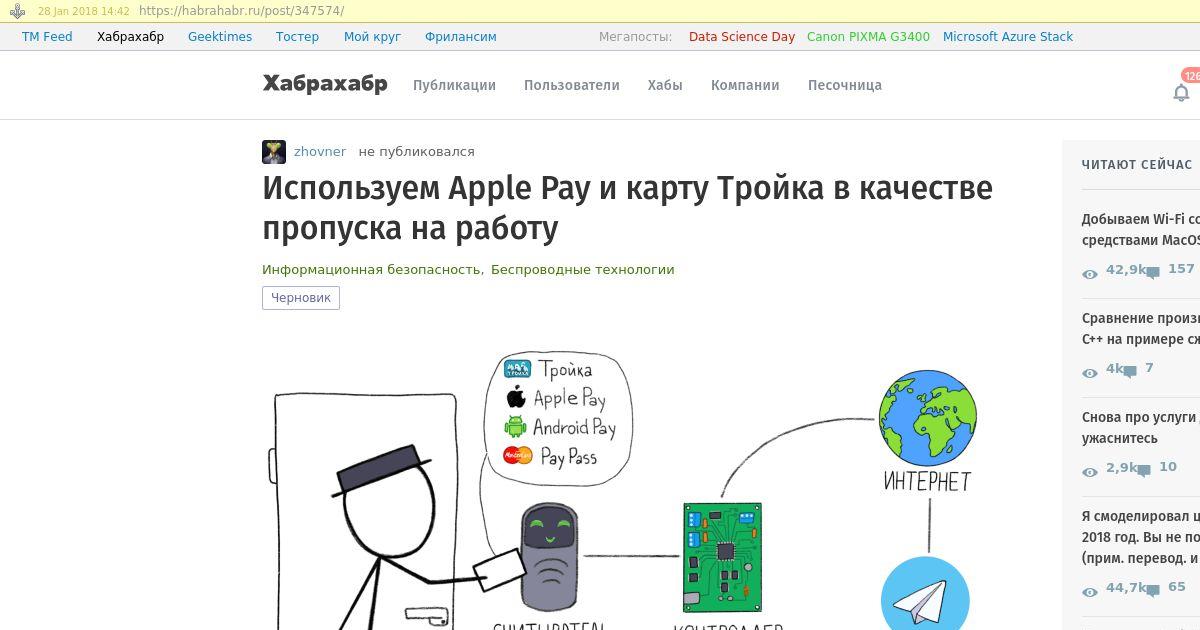This screenshot has width=1200, height=630.
Task: Go to Хабы section
Action: coord(665,85)
